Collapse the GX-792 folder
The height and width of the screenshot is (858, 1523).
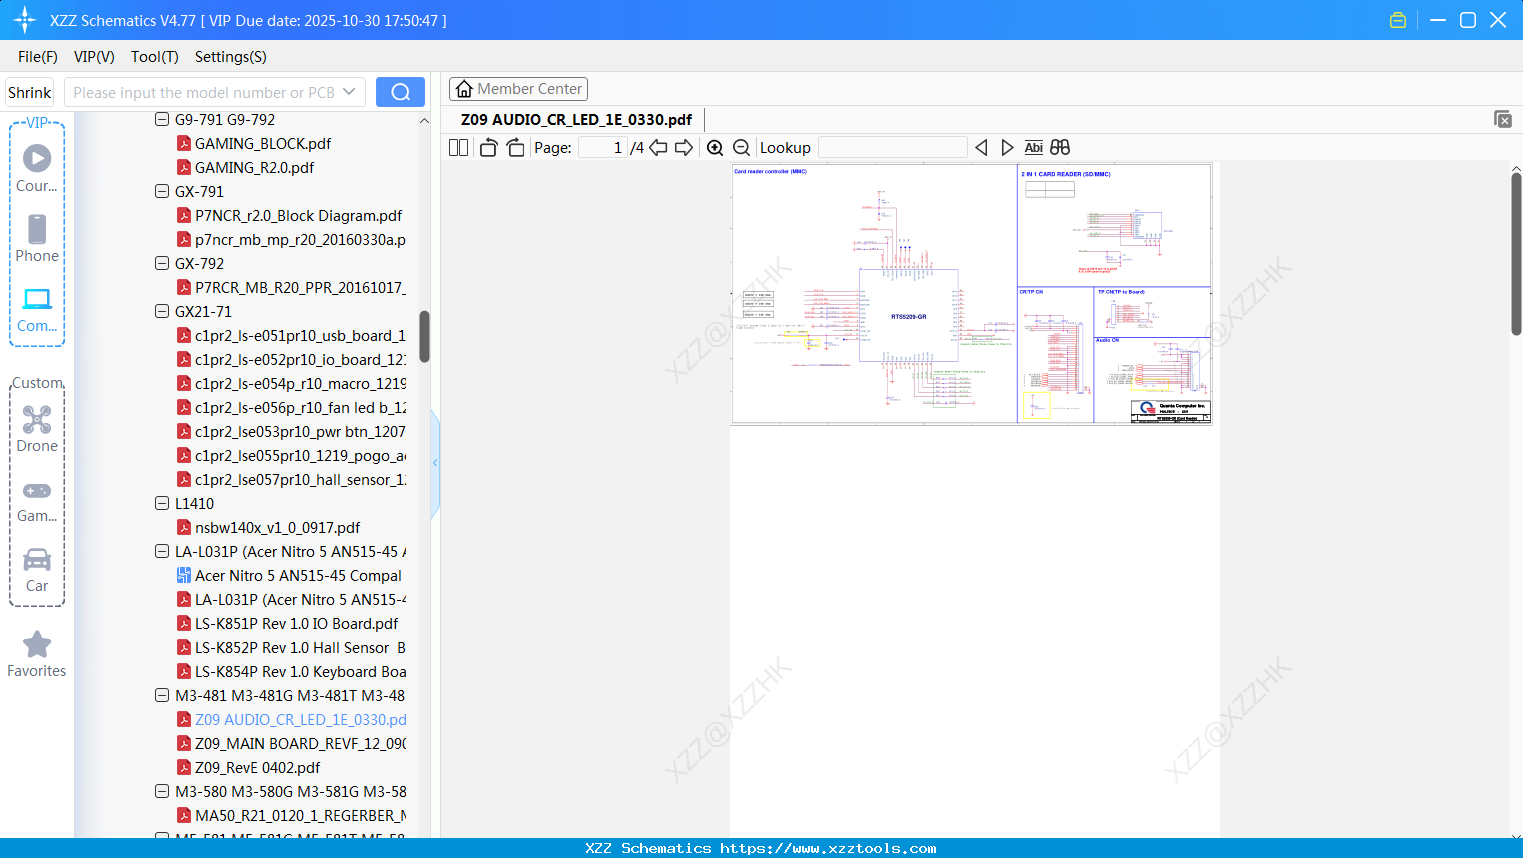pos(162,263)
